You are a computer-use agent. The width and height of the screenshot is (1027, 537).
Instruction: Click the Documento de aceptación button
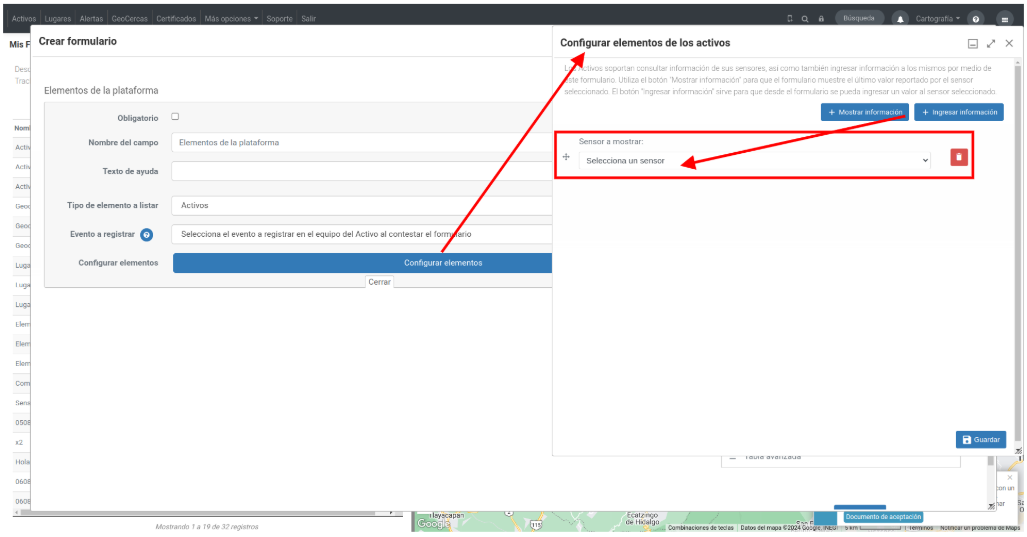[883, 517]
